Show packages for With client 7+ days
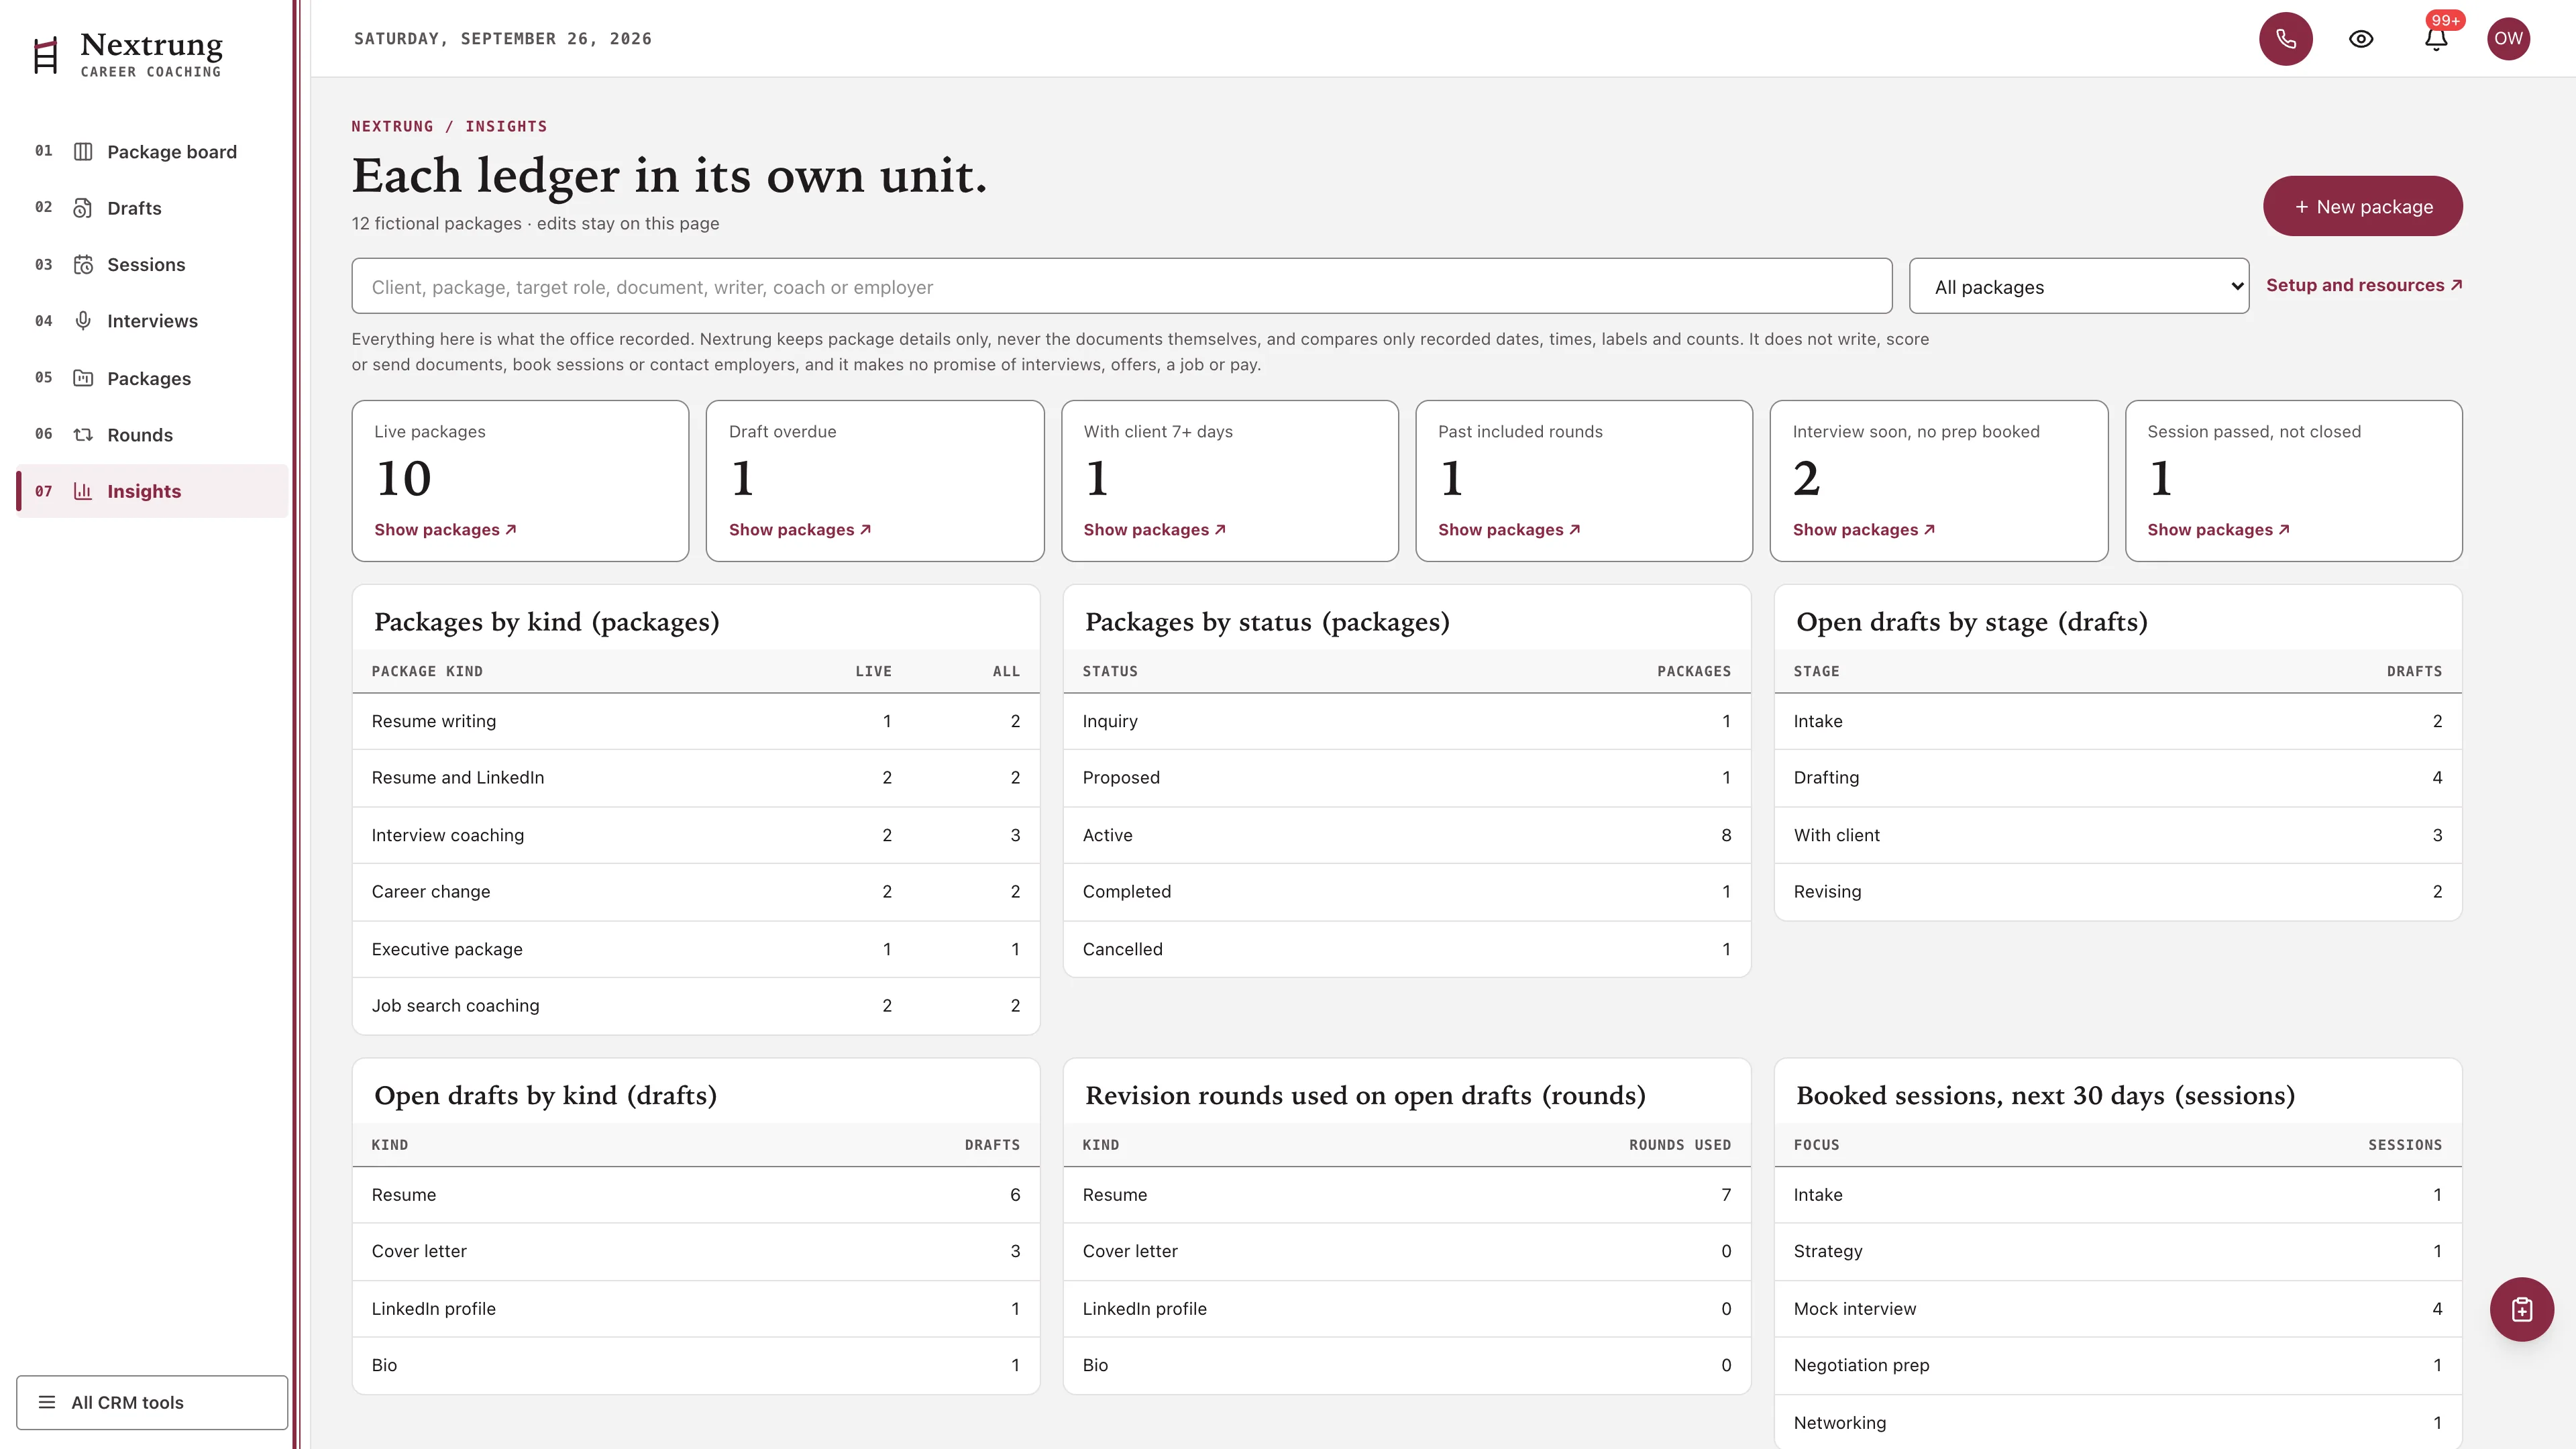Screen dimensions: 2576x1449 point(1154,530)
